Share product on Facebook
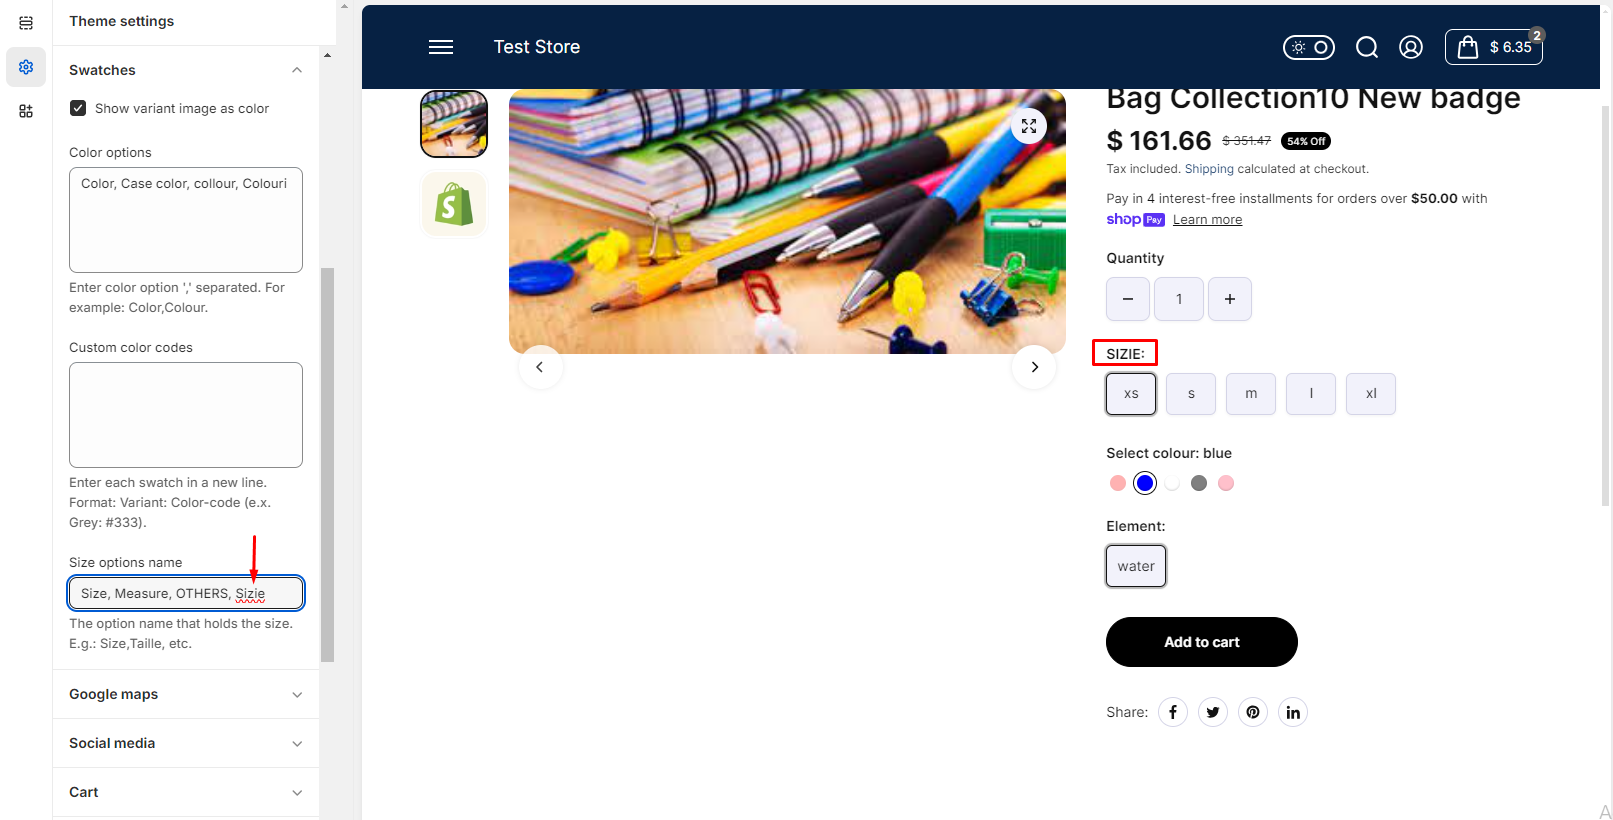The image size is (1613, 820). coord(1173,712)
